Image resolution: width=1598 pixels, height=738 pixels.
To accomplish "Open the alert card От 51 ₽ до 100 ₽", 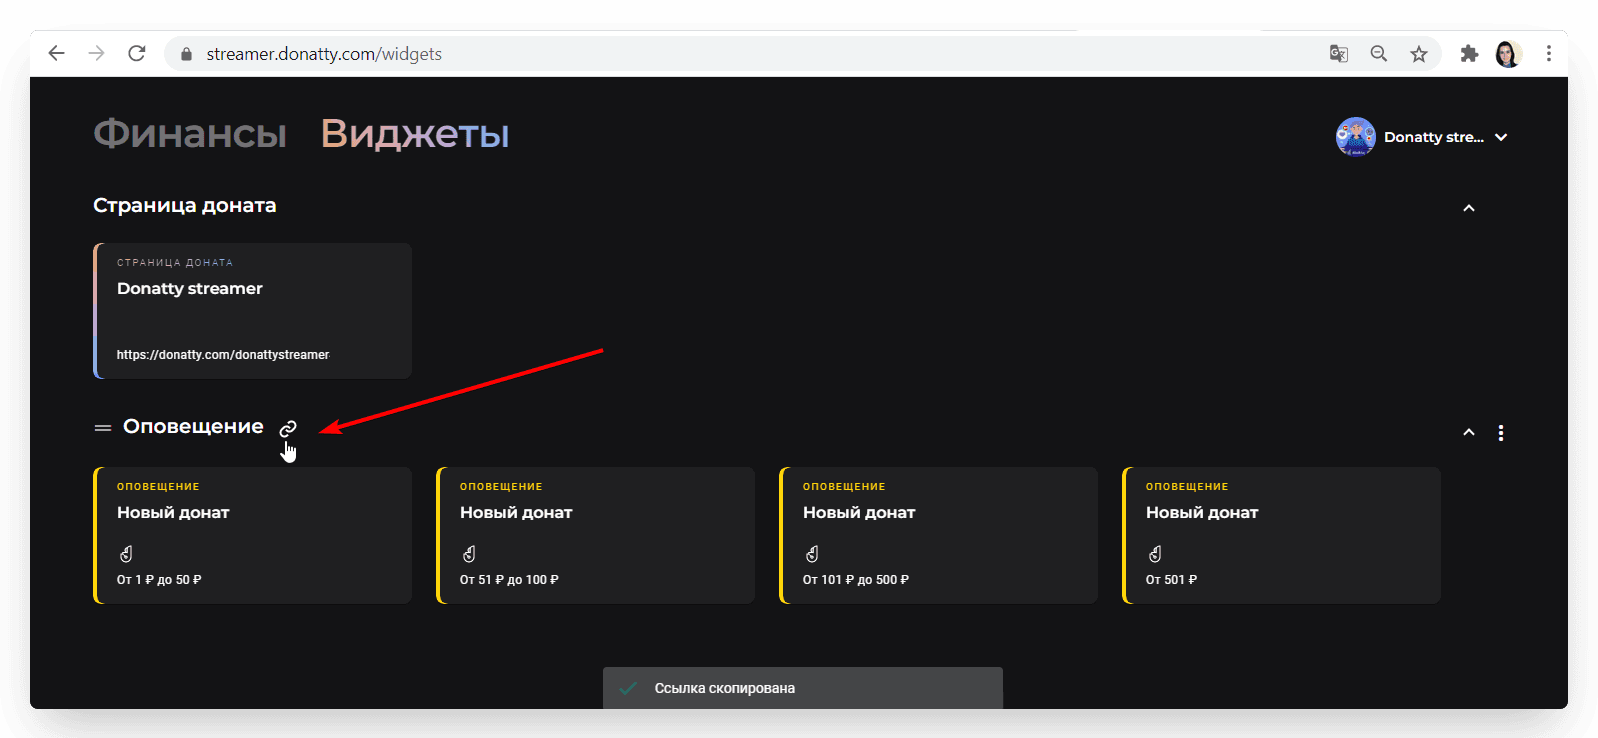I will (596, 536).
